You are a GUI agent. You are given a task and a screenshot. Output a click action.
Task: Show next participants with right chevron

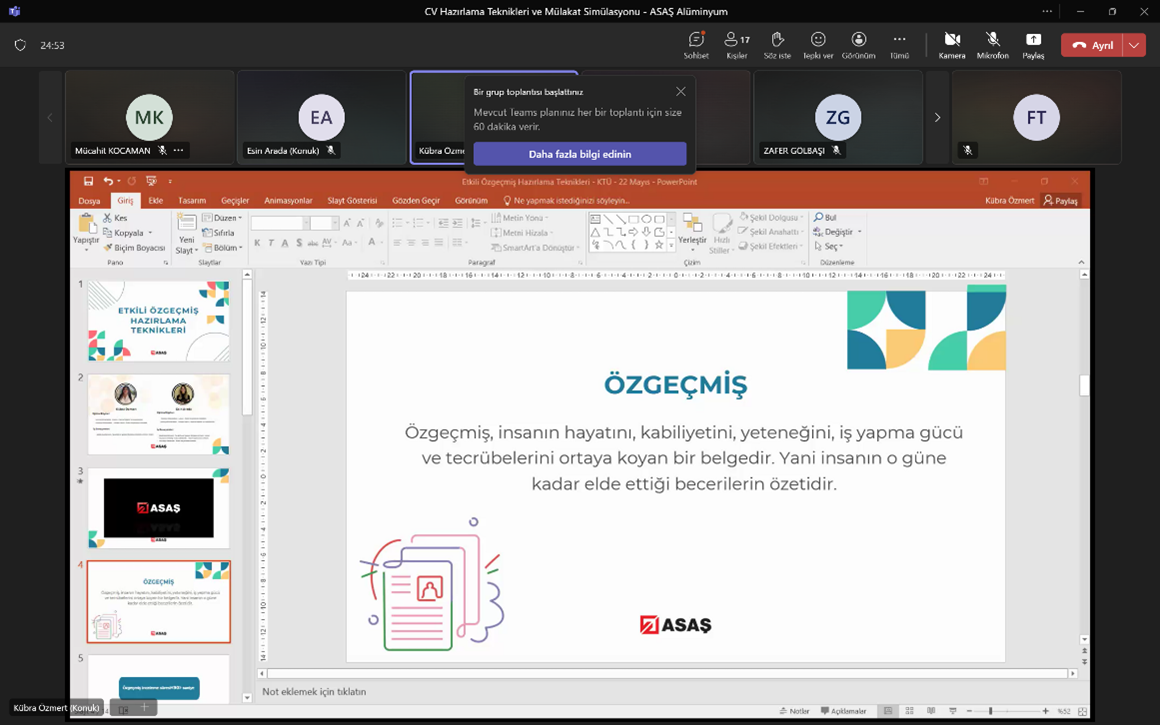[937, 117]
